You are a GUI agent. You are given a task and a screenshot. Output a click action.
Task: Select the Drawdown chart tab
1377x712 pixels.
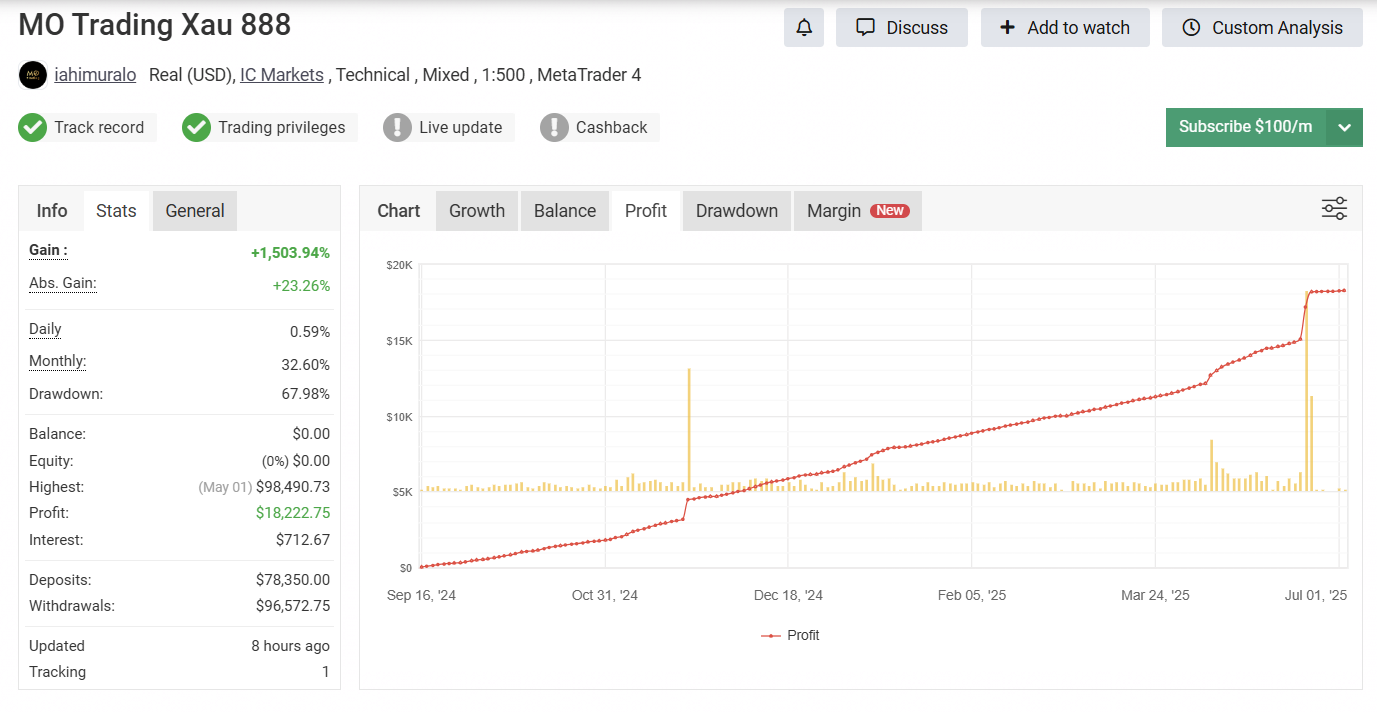(736, 211)
